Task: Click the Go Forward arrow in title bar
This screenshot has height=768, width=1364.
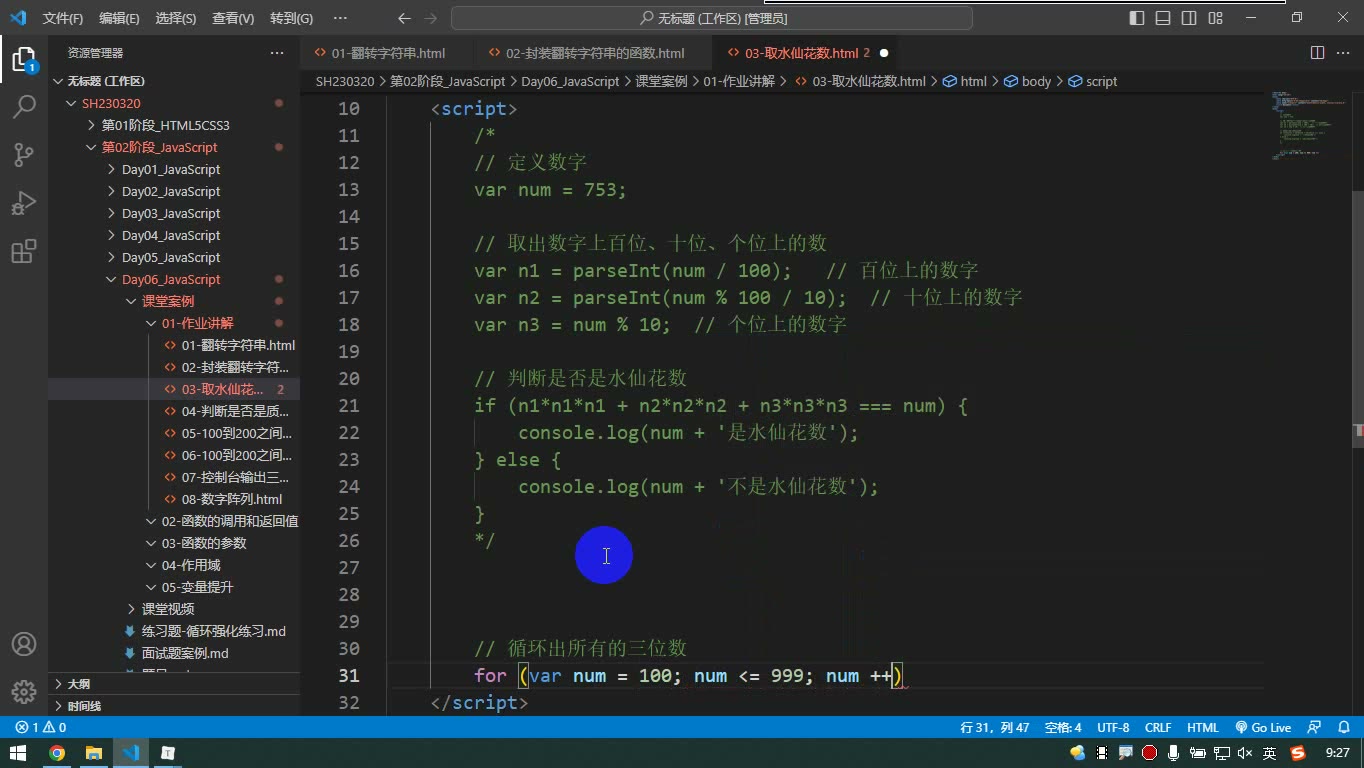Action: pos(431,18)
